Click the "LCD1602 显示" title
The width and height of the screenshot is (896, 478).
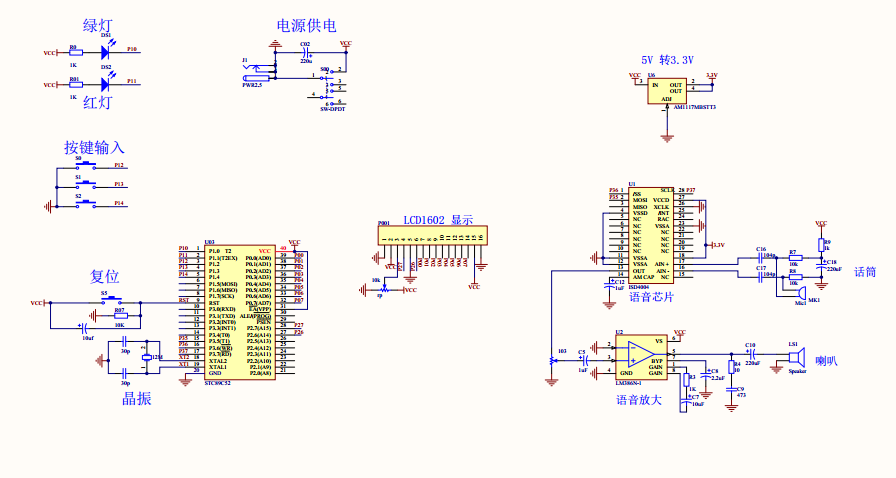tap(438, 220)
